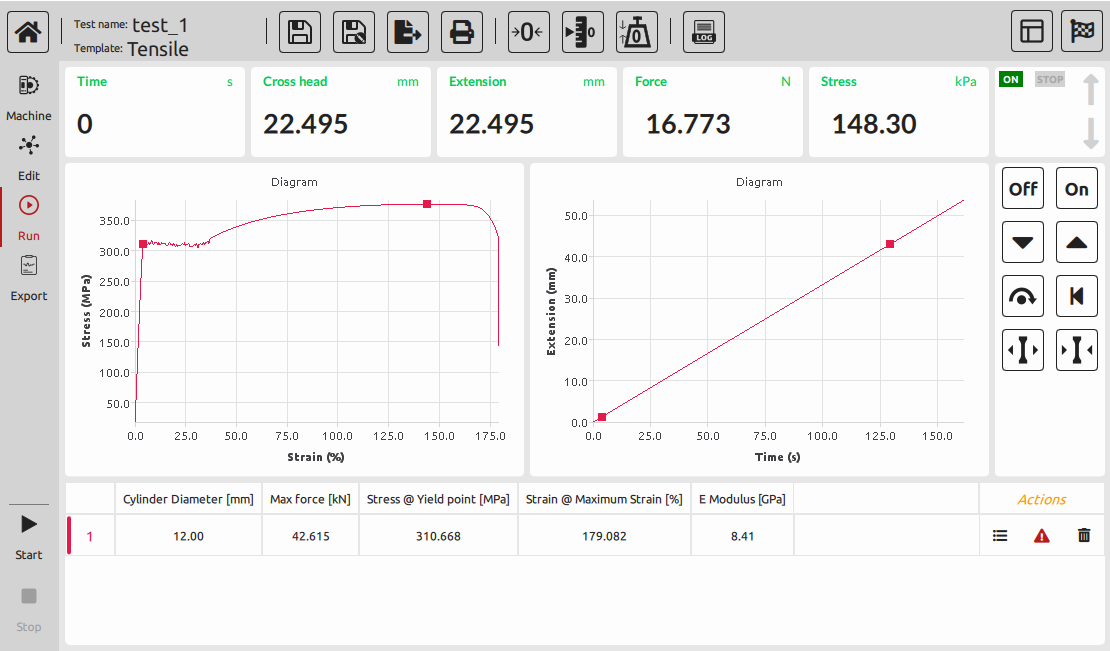Switch the machine On
The image size is (1110, 651).
click(1077, 188)
